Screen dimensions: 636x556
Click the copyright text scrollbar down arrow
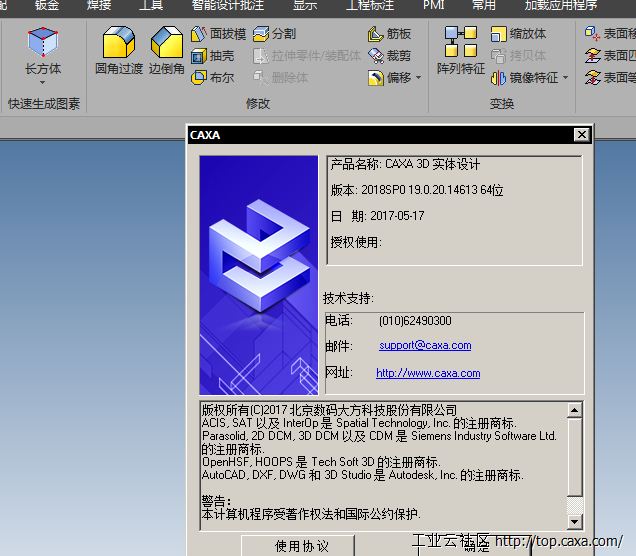574,521
